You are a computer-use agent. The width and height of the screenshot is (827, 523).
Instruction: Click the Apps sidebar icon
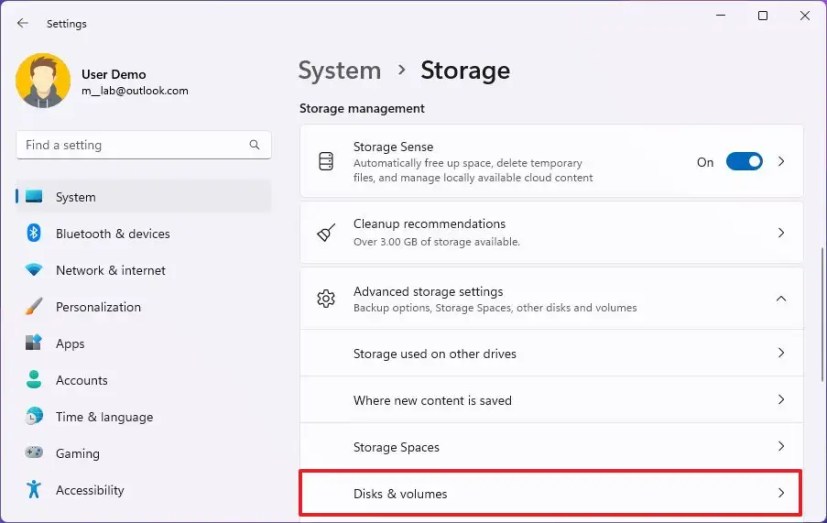(34, 343)
